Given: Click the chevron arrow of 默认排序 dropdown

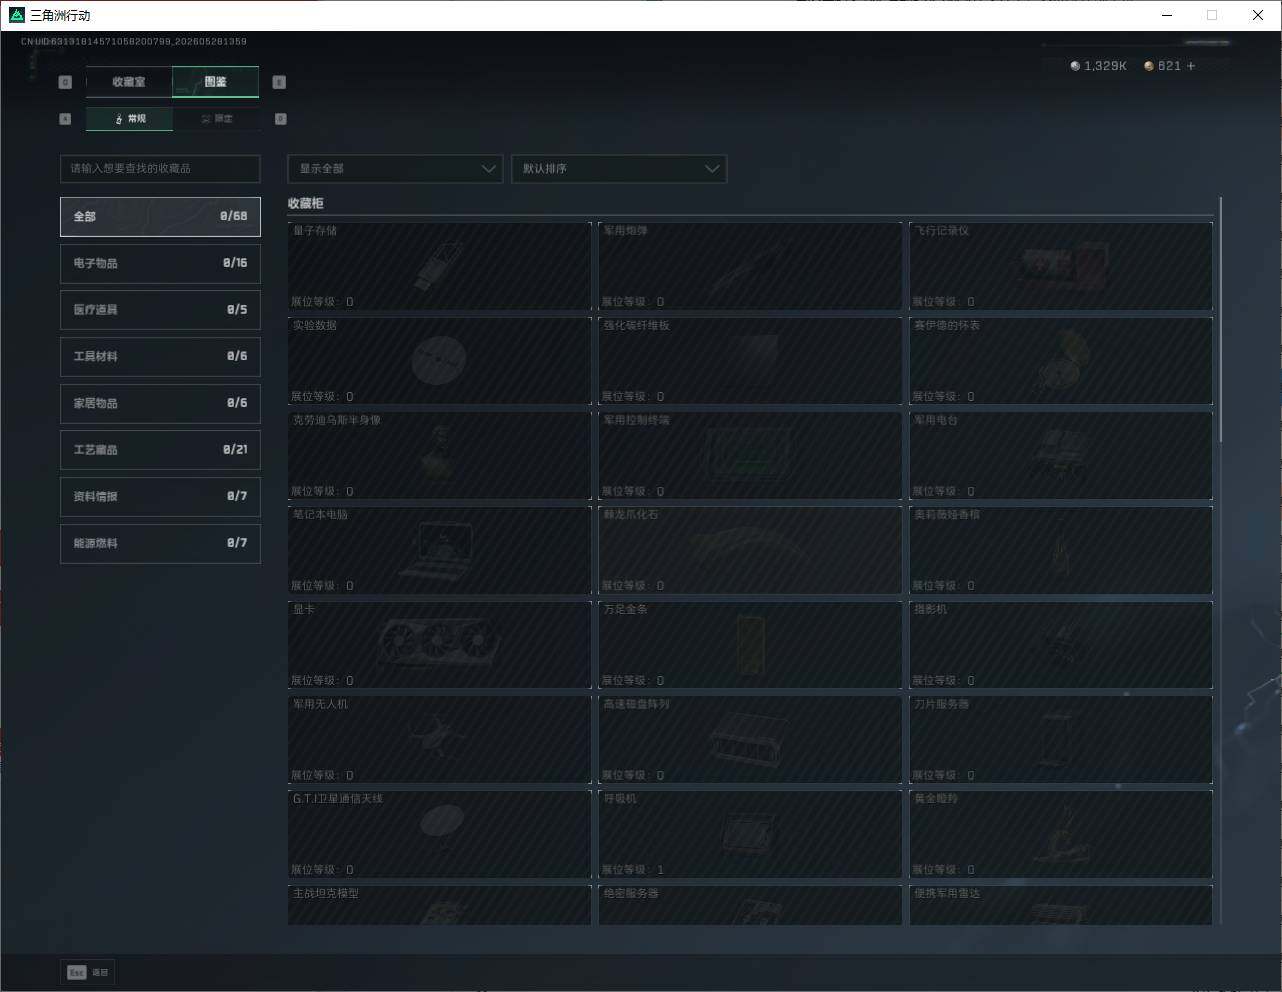Looking at the screenshot, I should pos(712,169).
